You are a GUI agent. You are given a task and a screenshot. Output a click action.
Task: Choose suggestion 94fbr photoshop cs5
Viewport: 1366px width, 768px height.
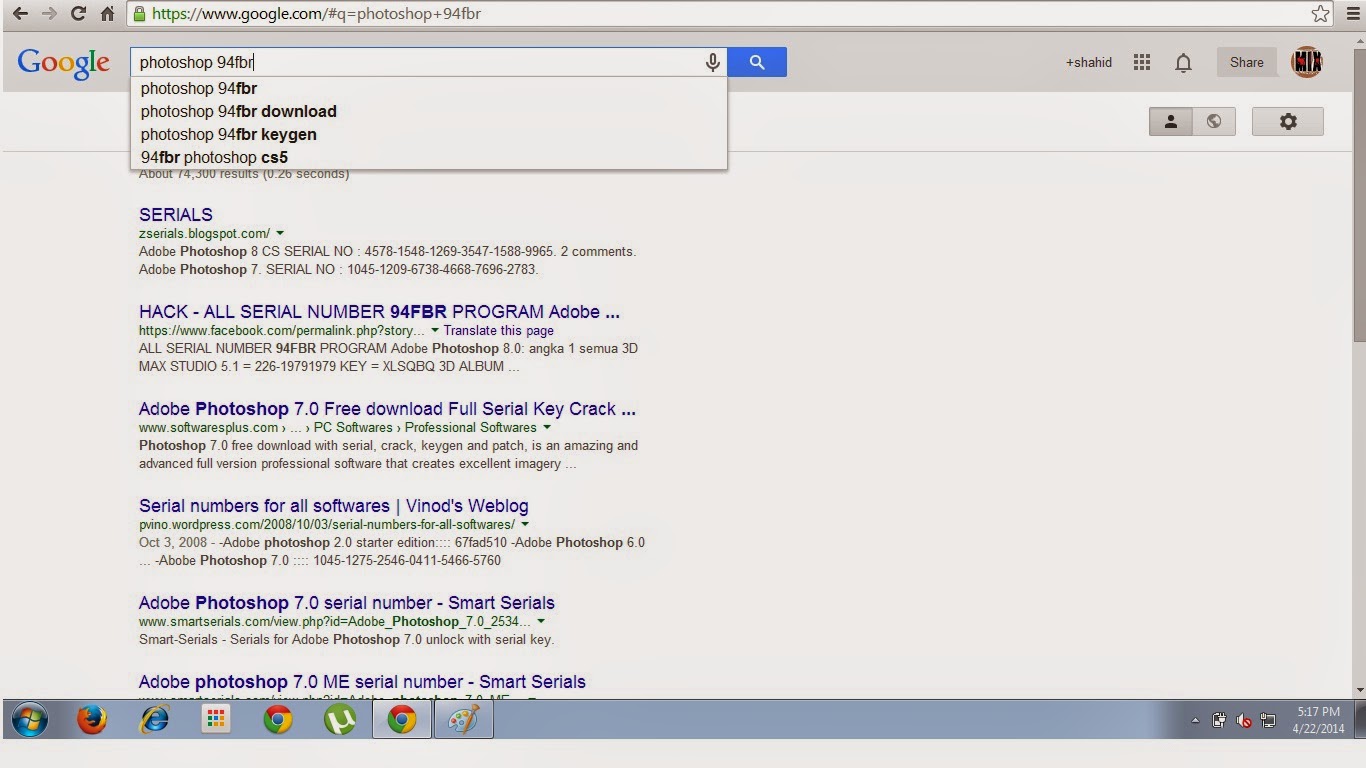click(x=213, y=157)
